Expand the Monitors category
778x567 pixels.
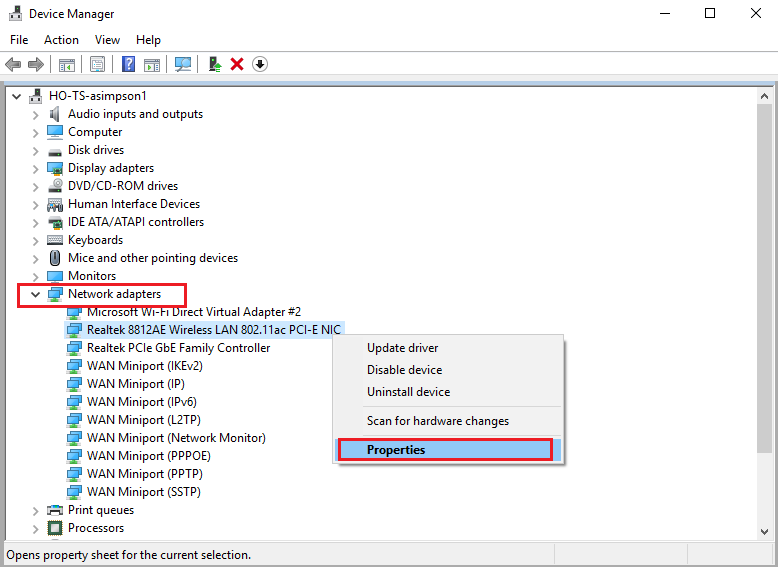[x=35, y=277]
